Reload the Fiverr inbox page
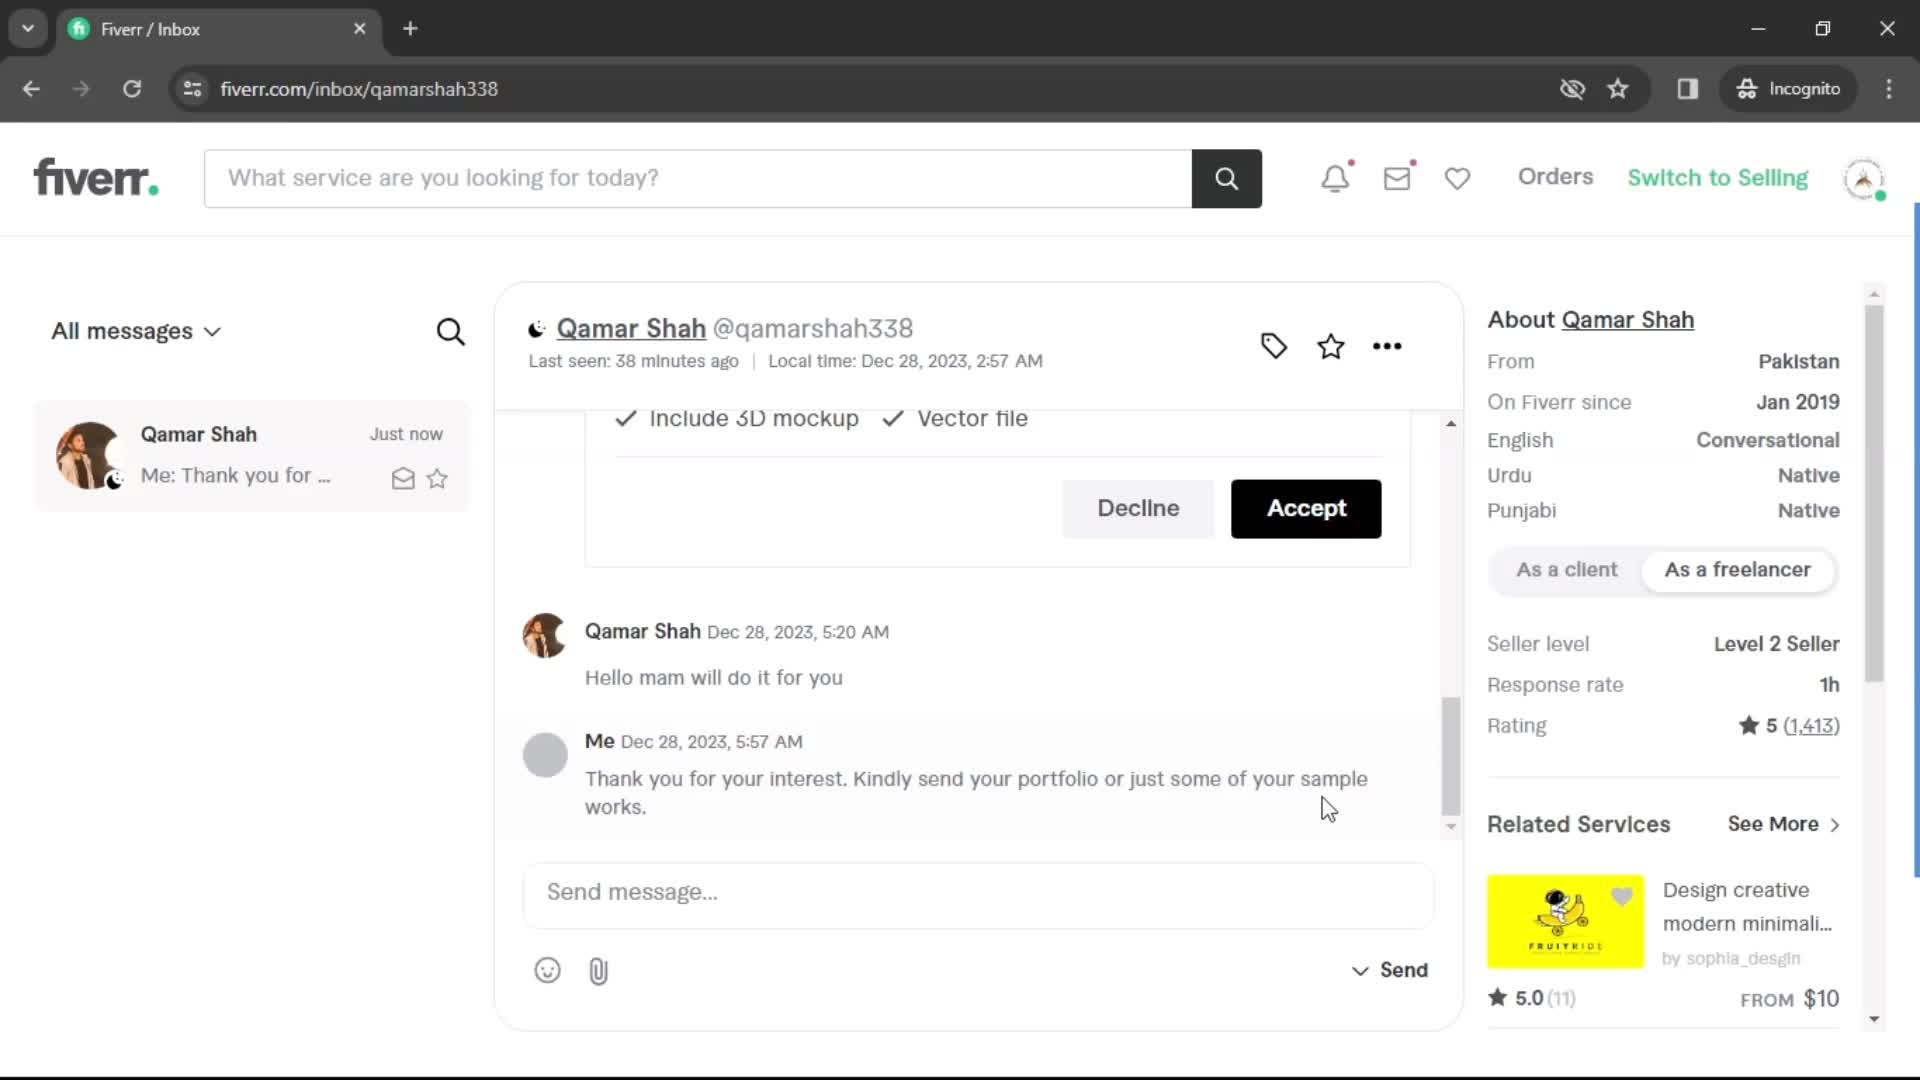Screen dimensions: 1920x1080 click(x=131, y=89)
